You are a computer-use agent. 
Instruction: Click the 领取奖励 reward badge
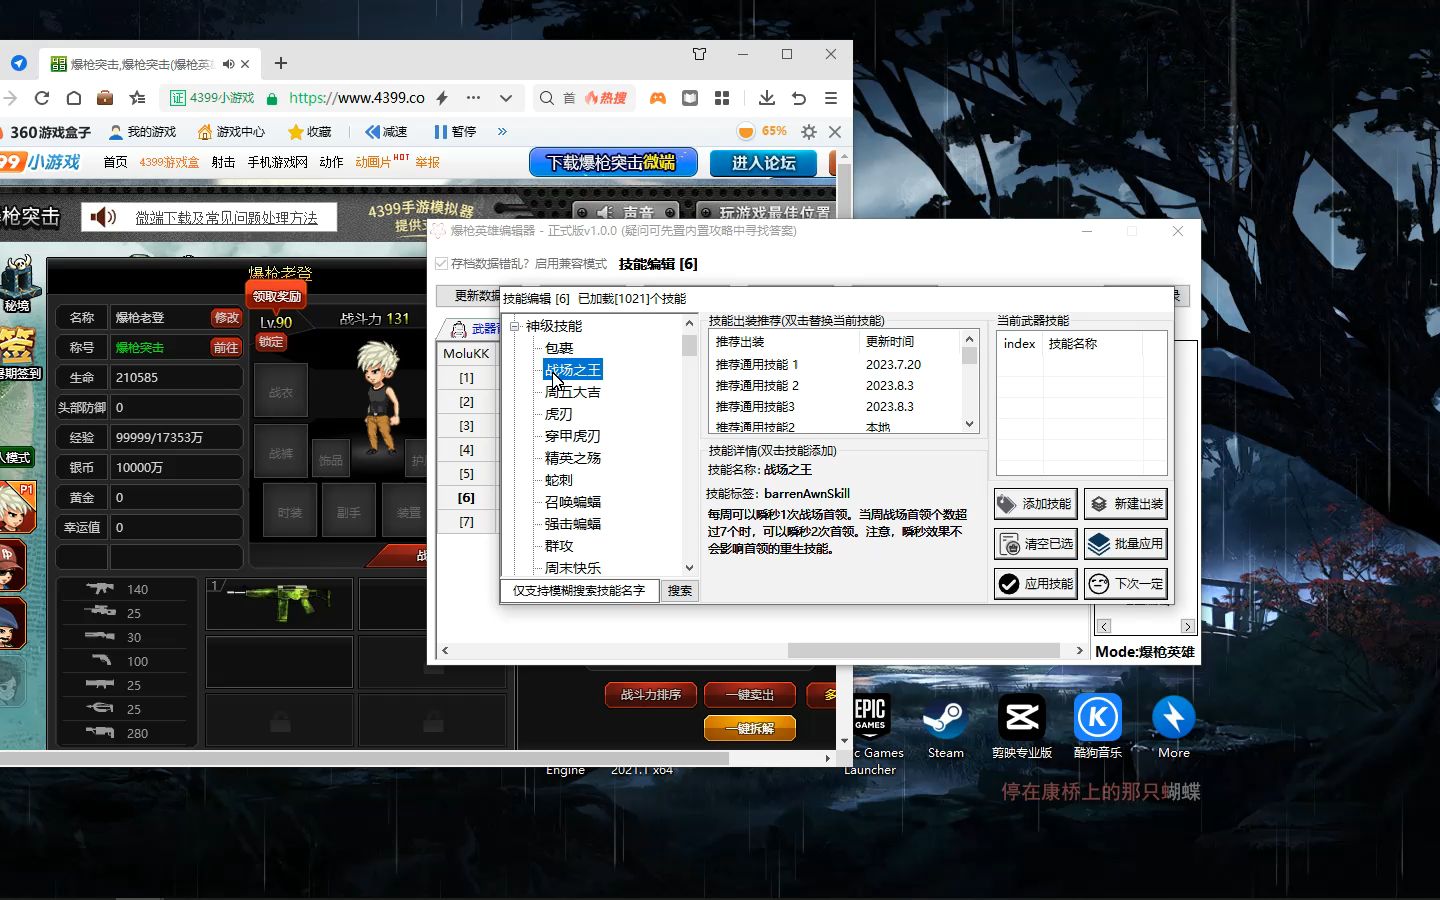[x=276, y=296]
